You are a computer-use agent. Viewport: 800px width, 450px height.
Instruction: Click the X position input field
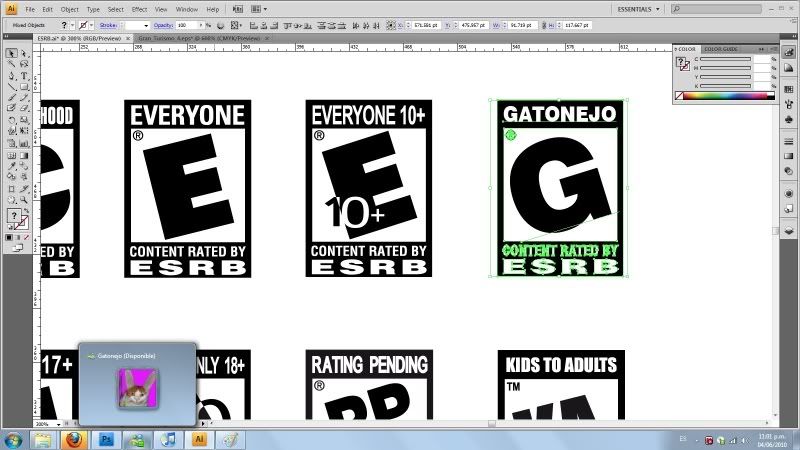click(426, 25)
